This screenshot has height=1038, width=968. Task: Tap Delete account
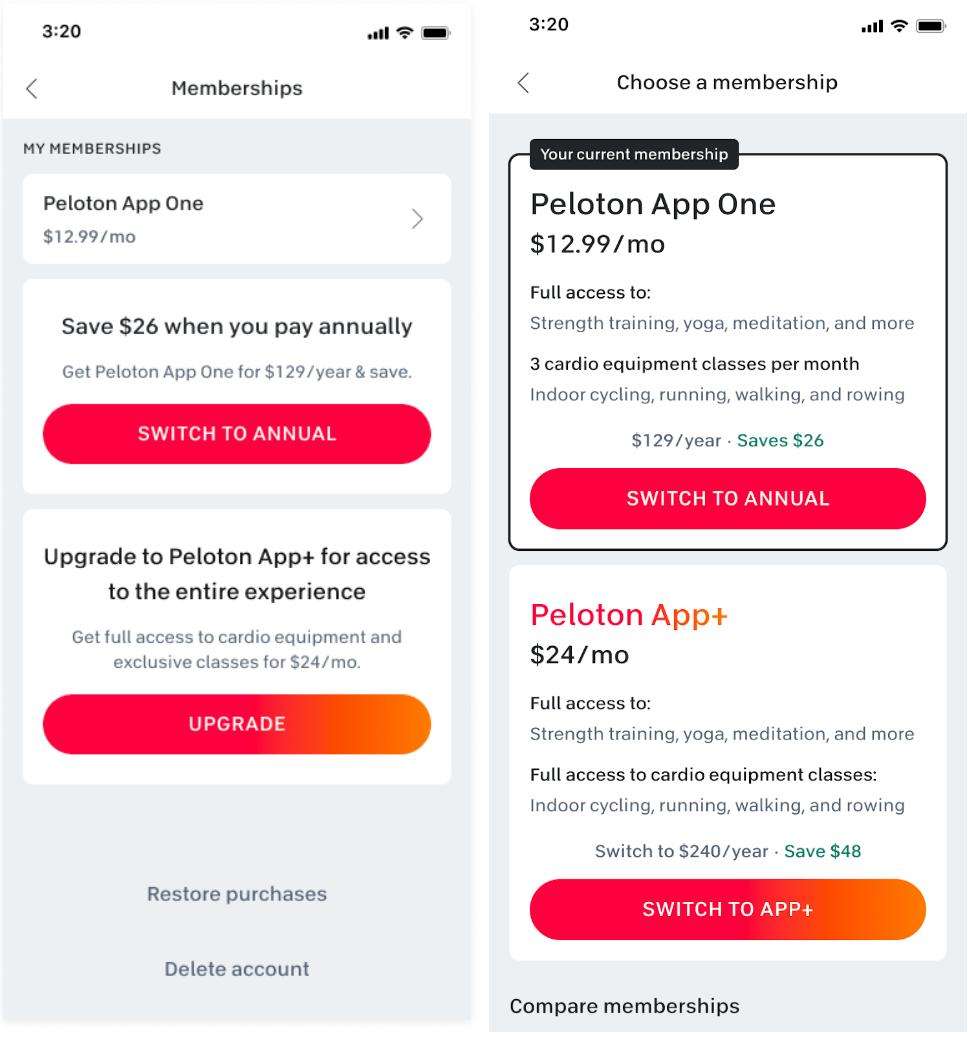click(237, 969)
